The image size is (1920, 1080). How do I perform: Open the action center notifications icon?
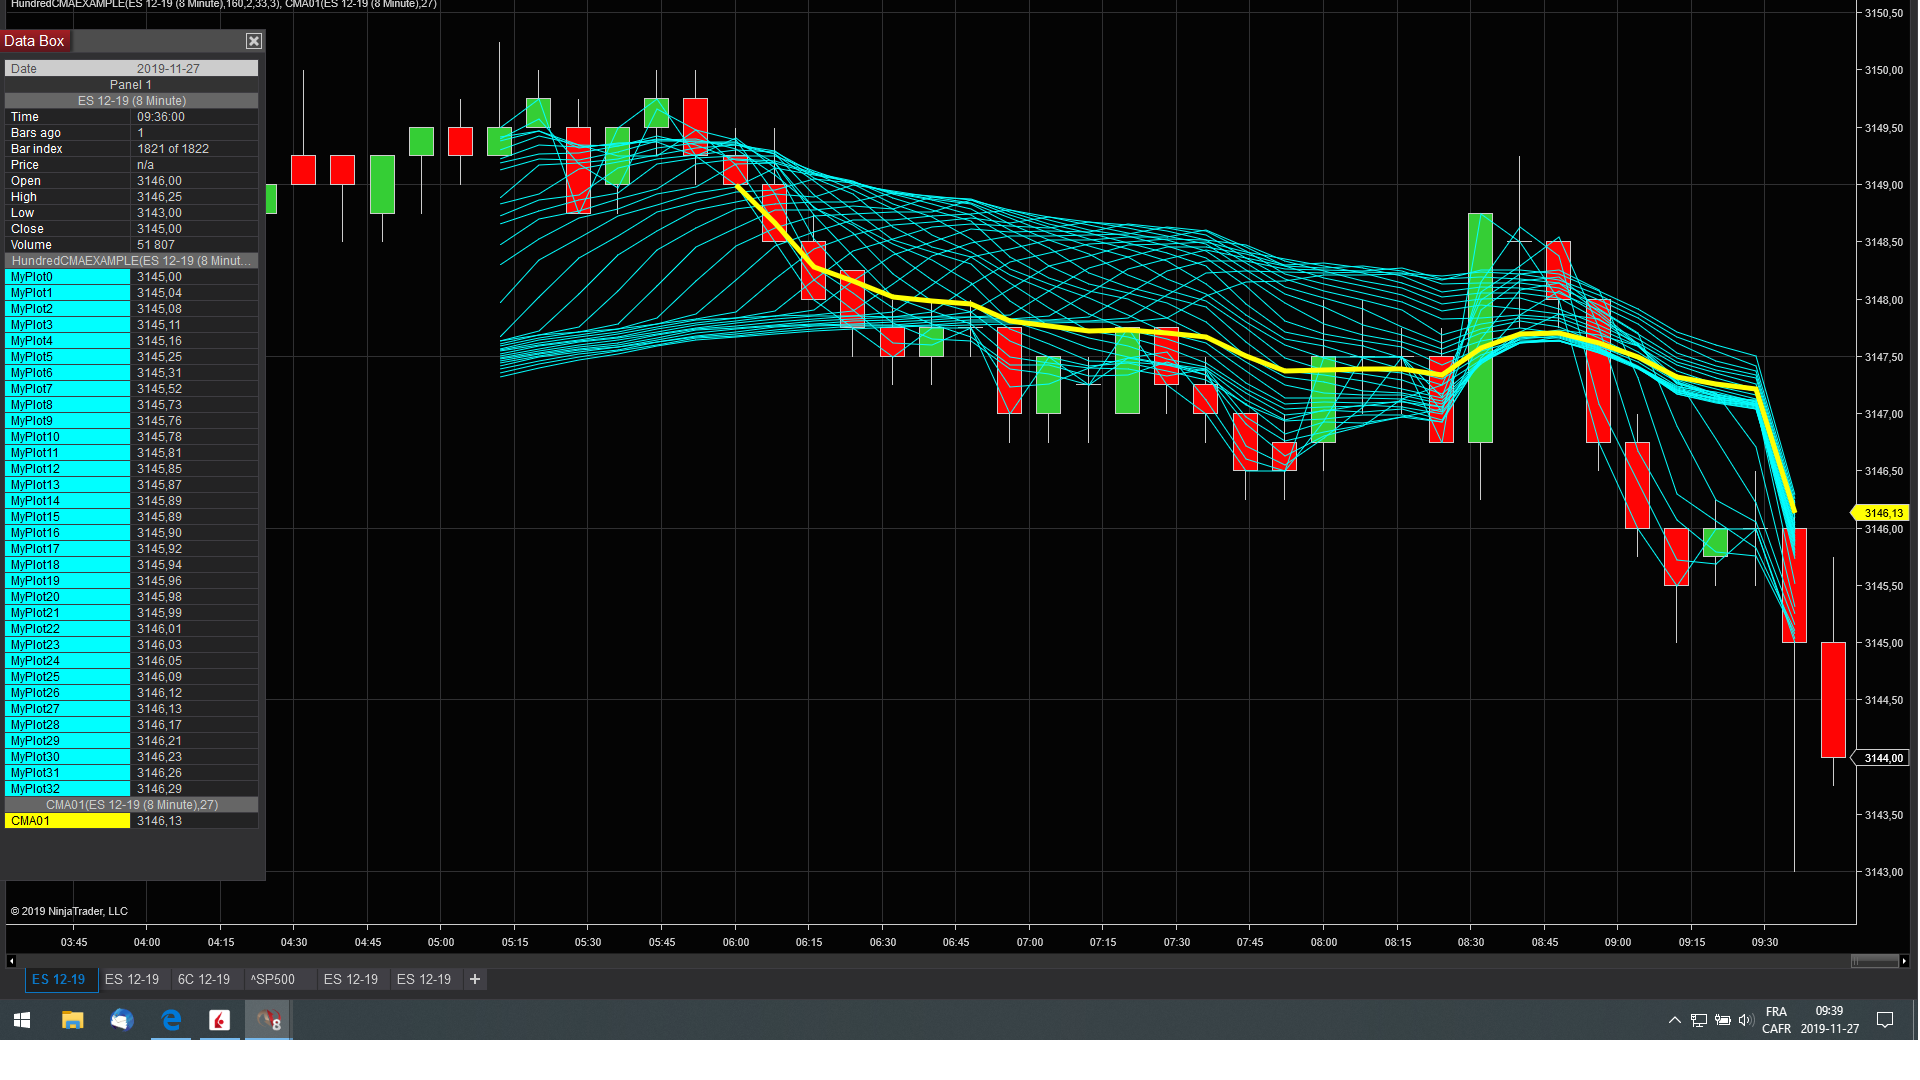point(1885,1020)
